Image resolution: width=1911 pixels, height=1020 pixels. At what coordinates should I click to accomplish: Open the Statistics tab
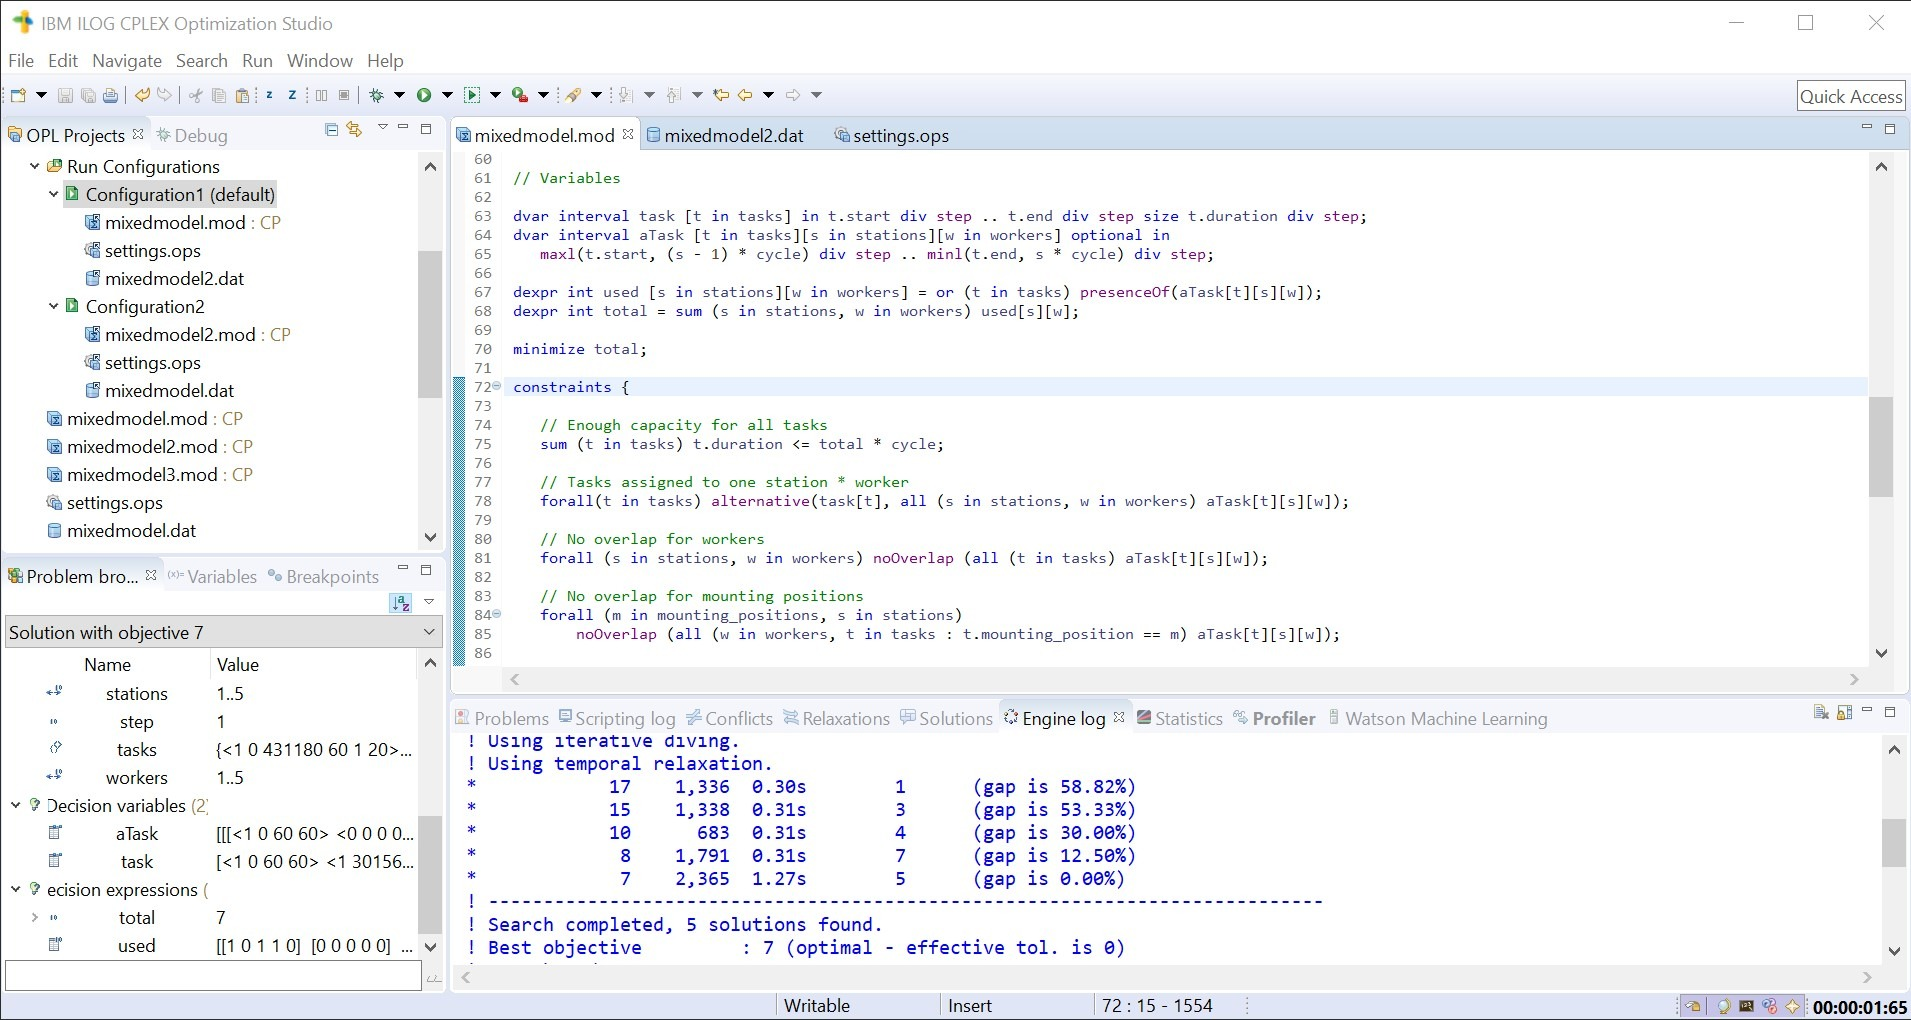[1180, 718]
